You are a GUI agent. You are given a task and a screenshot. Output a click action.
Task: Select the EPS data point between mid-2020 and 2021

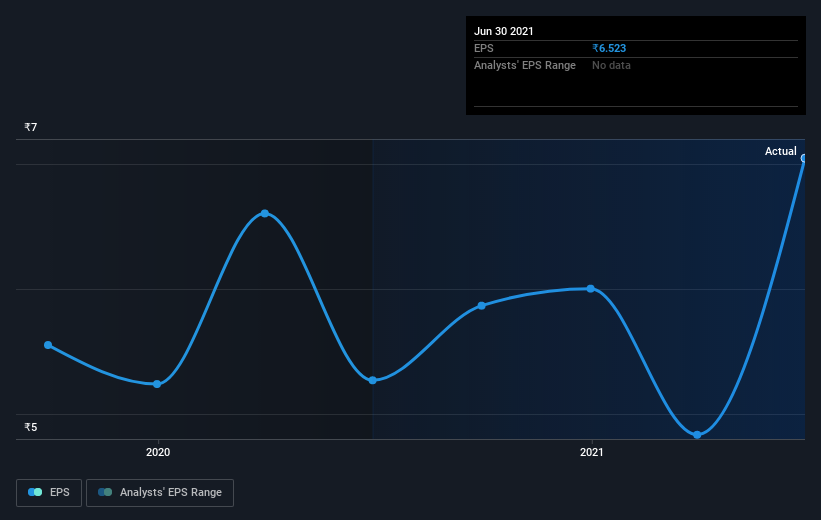click(x=482, y=306)
